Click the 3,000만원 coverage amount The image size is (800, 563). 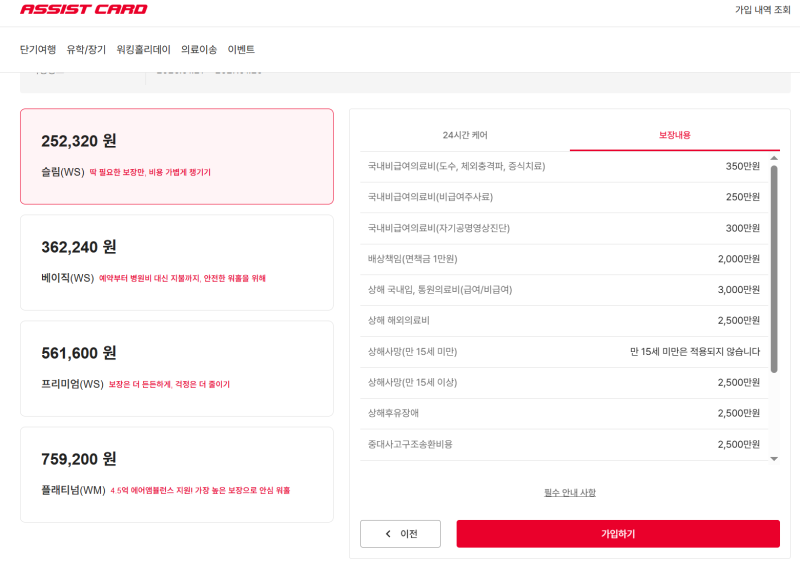pyautogui.click(x=739, y=290)
